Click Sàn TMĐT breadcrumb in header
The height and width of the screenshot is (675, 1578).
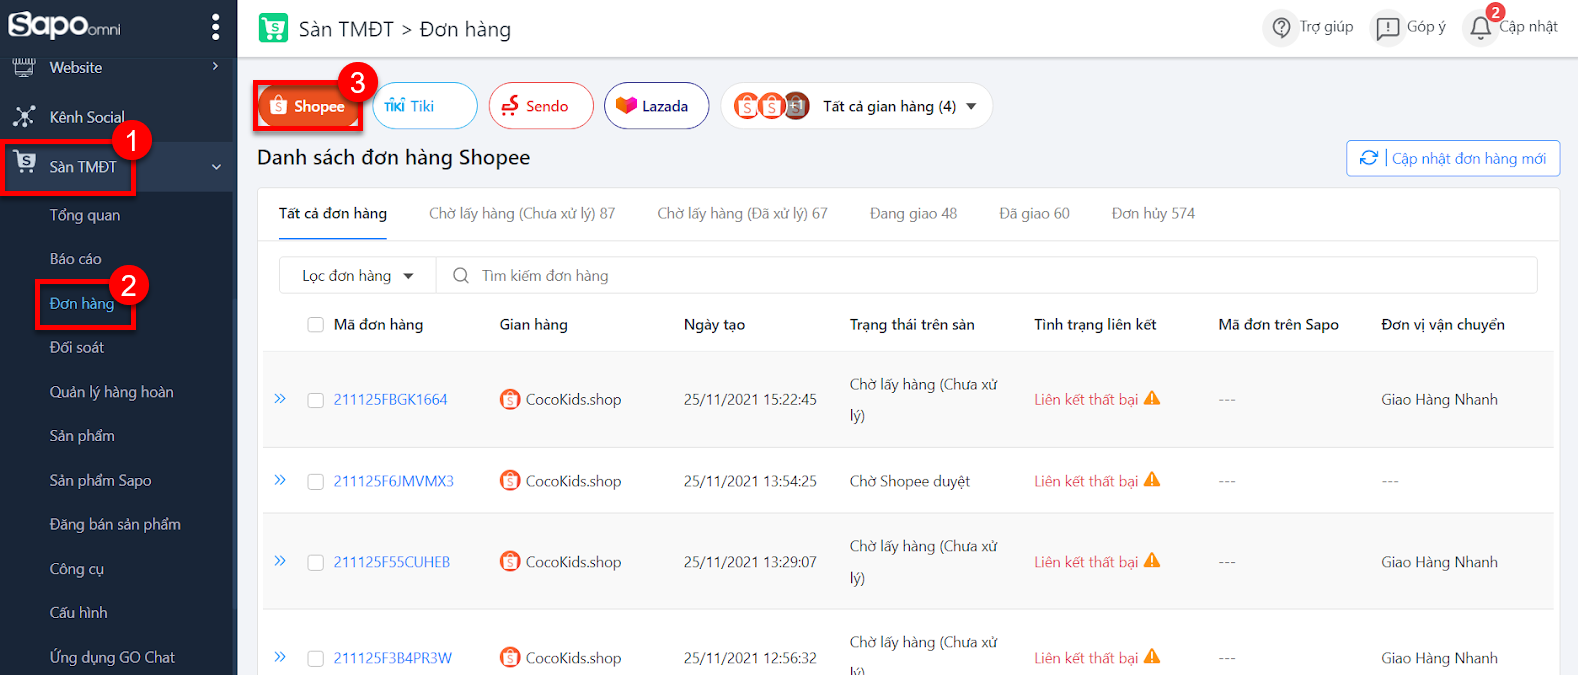click(x=346, y=29)
